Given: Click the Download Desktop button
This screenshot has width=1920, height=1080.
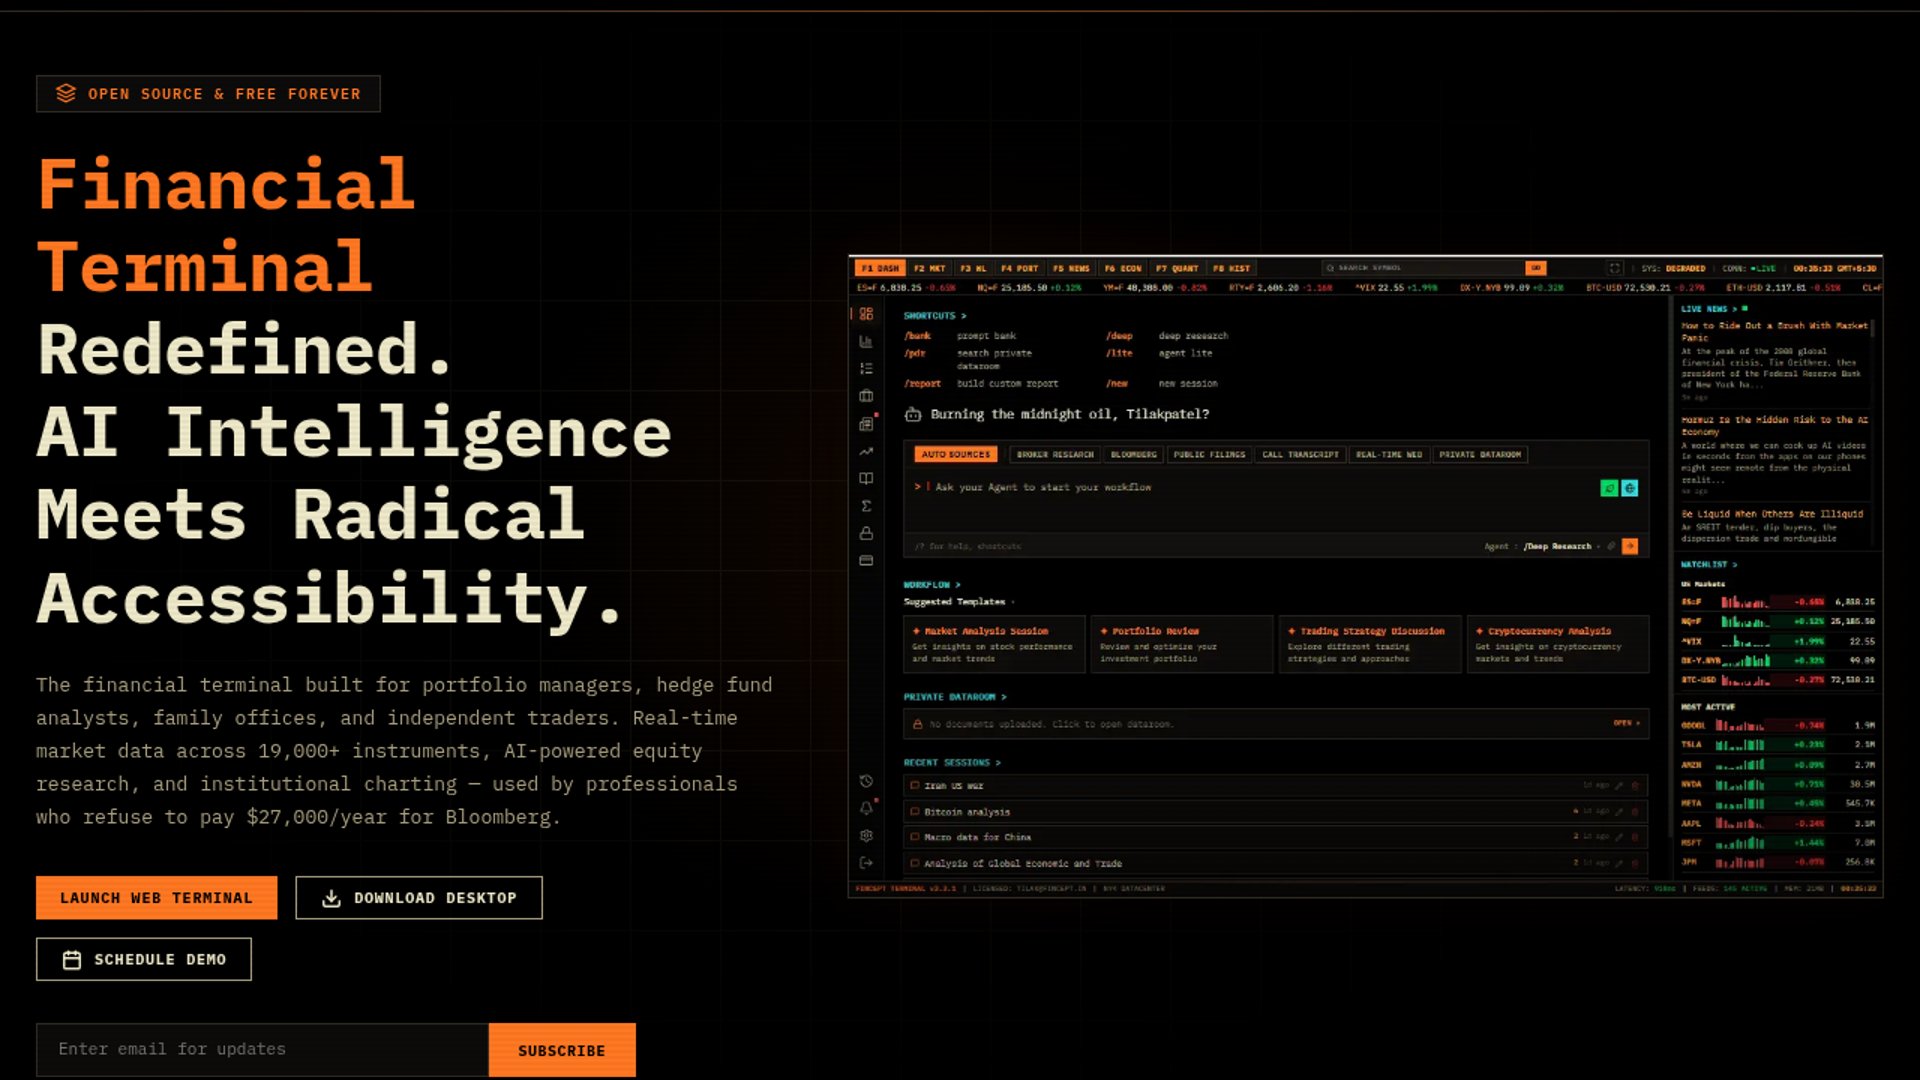Looking at the screenshot, I should point(418,898).
